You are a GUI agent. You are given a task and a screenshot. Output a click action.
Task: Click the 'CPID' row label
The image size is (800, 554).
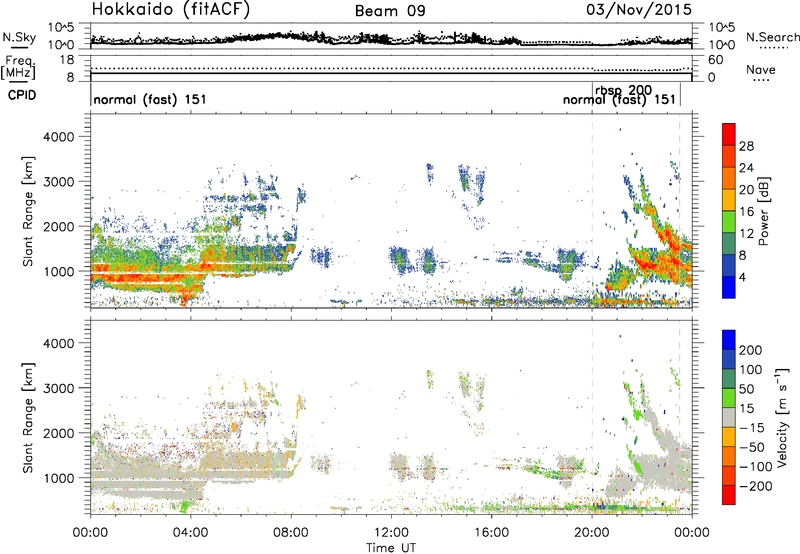coord(22,95)
